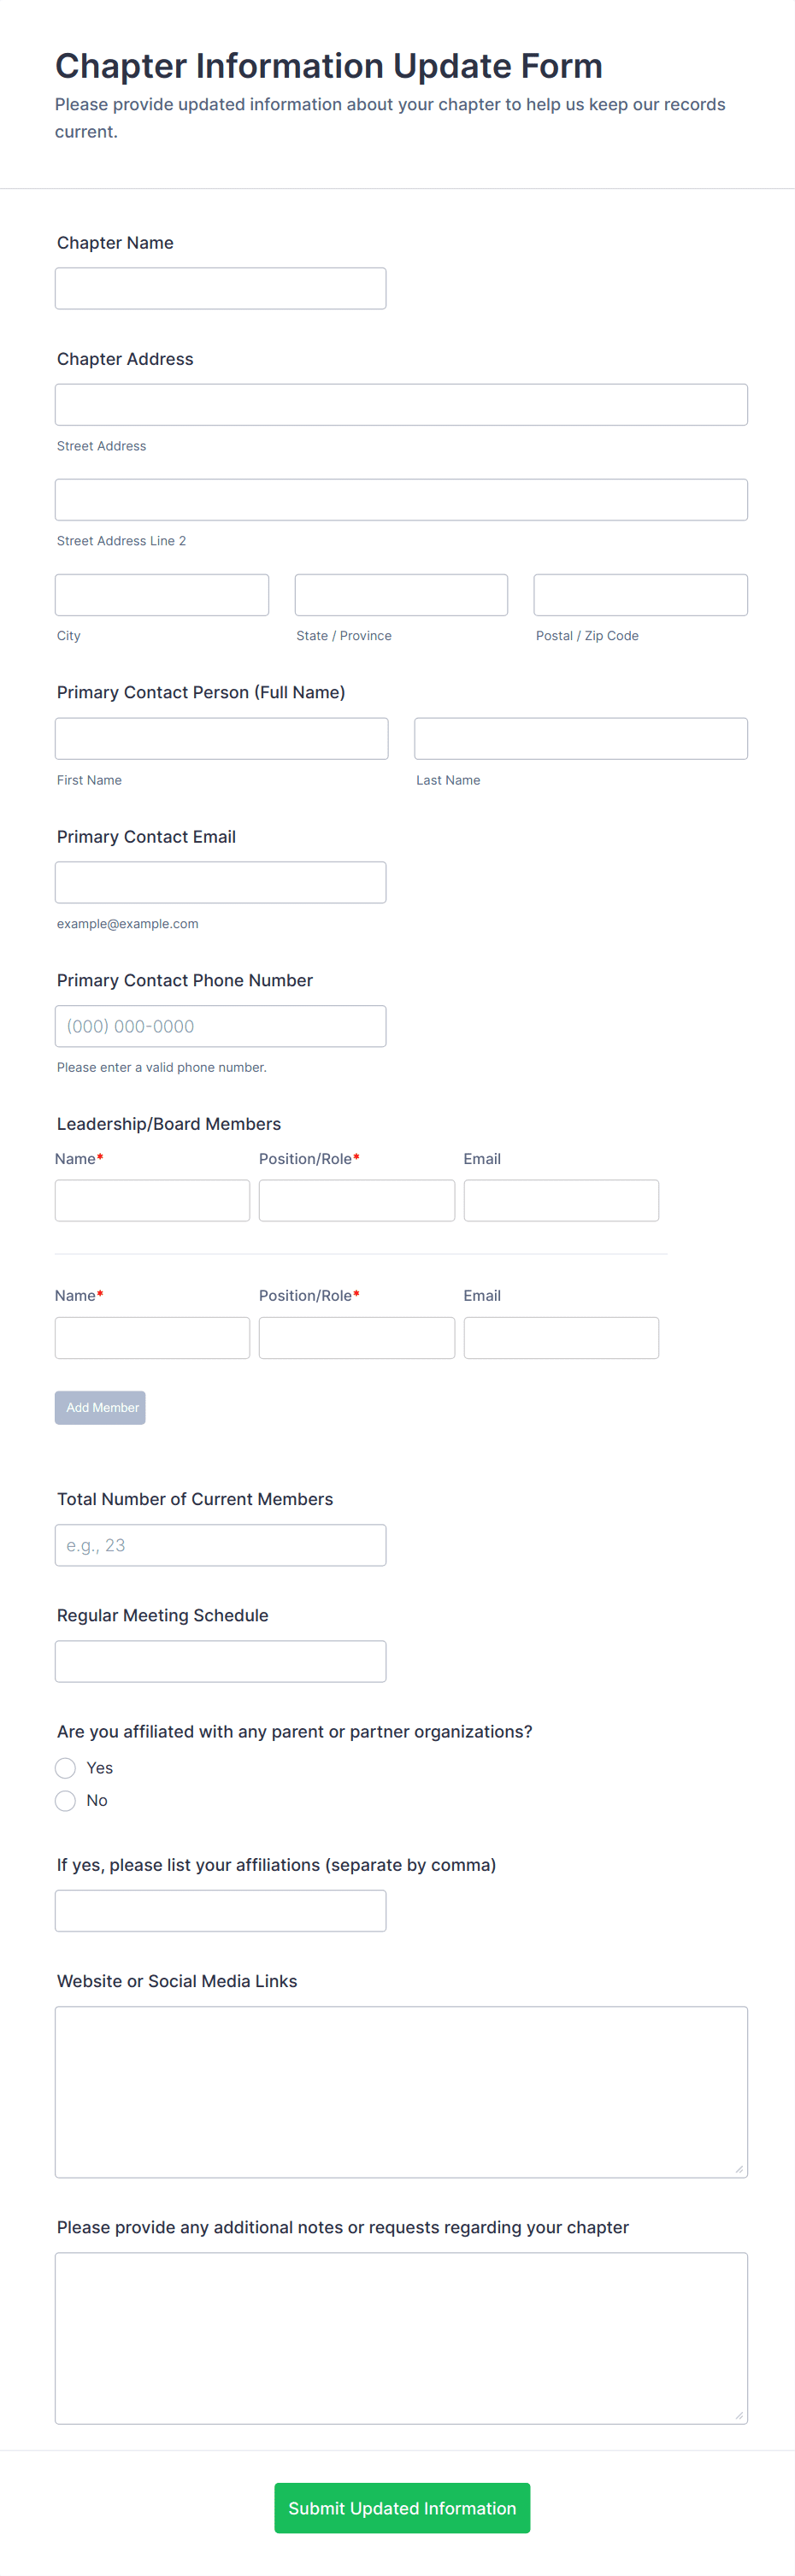Select the Last Name input field
Viewport: 795px width, 2576px height.
[580, 739]
